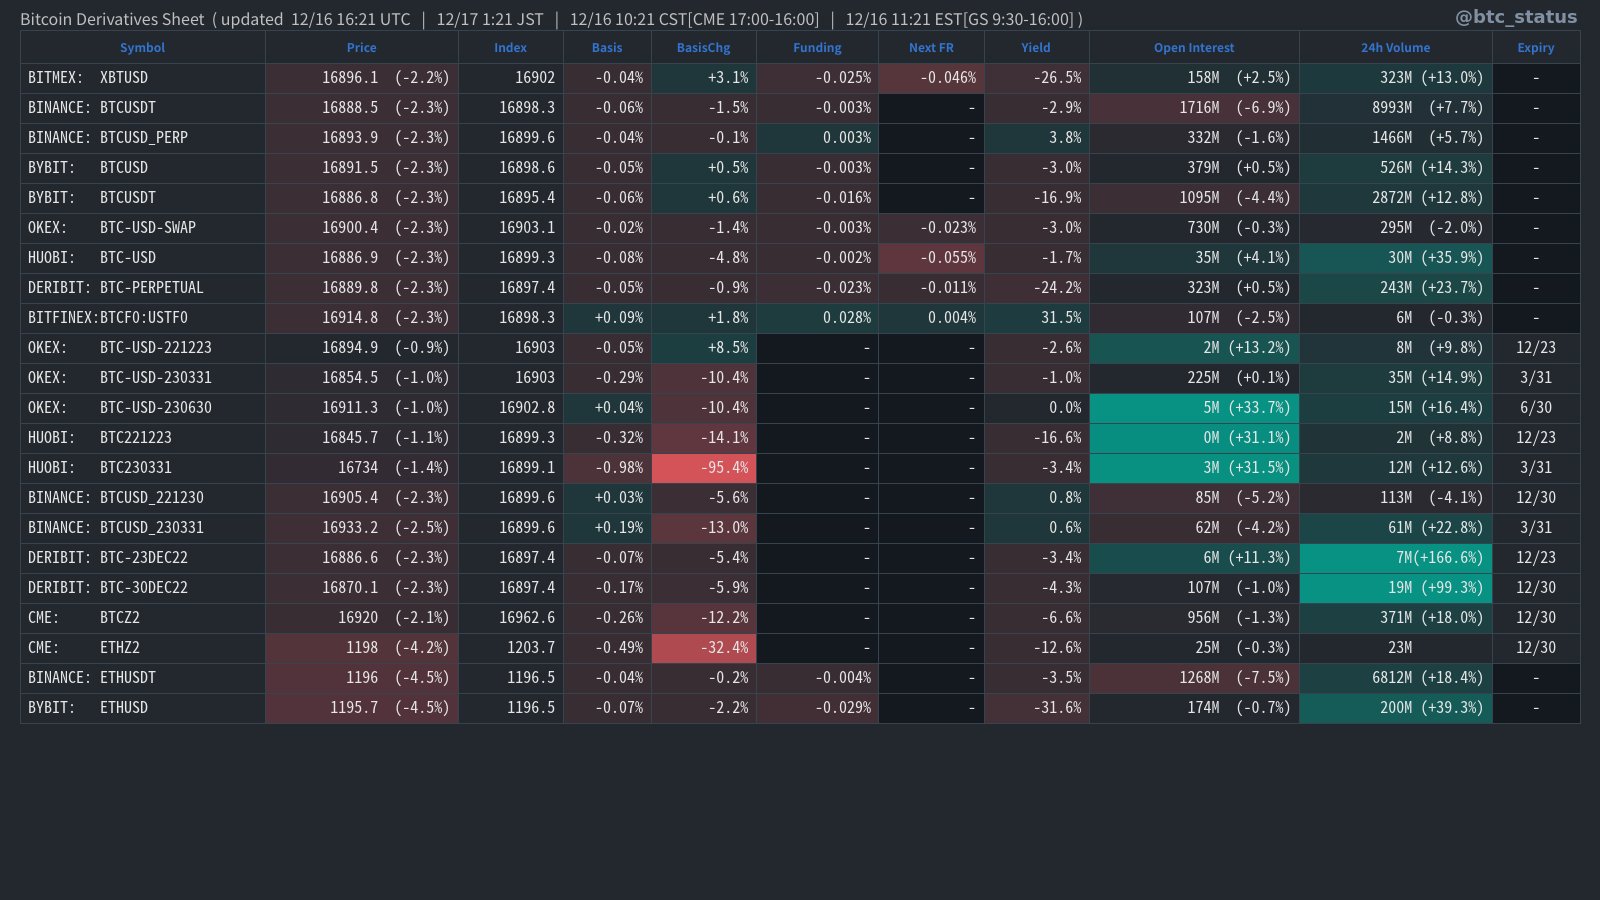Select the OKEX BTC-USD-SWAP row
1600x900 pixels.
coord(142,227)
